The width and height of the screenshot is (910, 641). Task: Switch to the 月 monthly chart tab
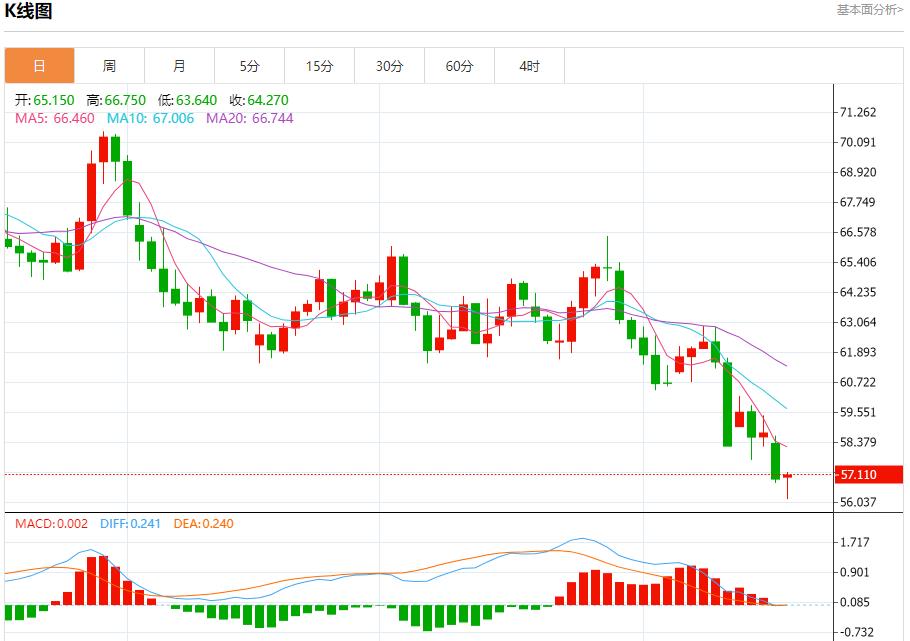pyautogui.click(x=179, y=65)
